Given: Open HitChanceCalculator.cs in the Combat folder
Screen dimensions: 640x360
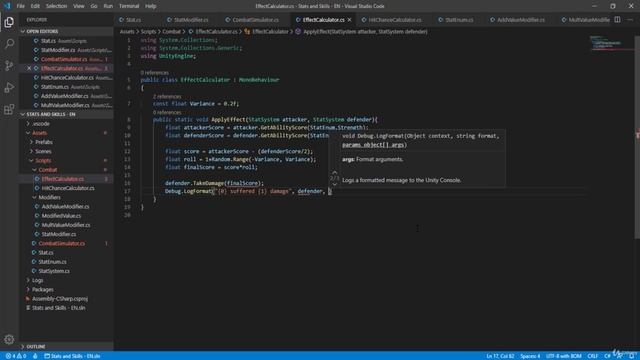Looking at the screenshot, I should pos(68,188).
